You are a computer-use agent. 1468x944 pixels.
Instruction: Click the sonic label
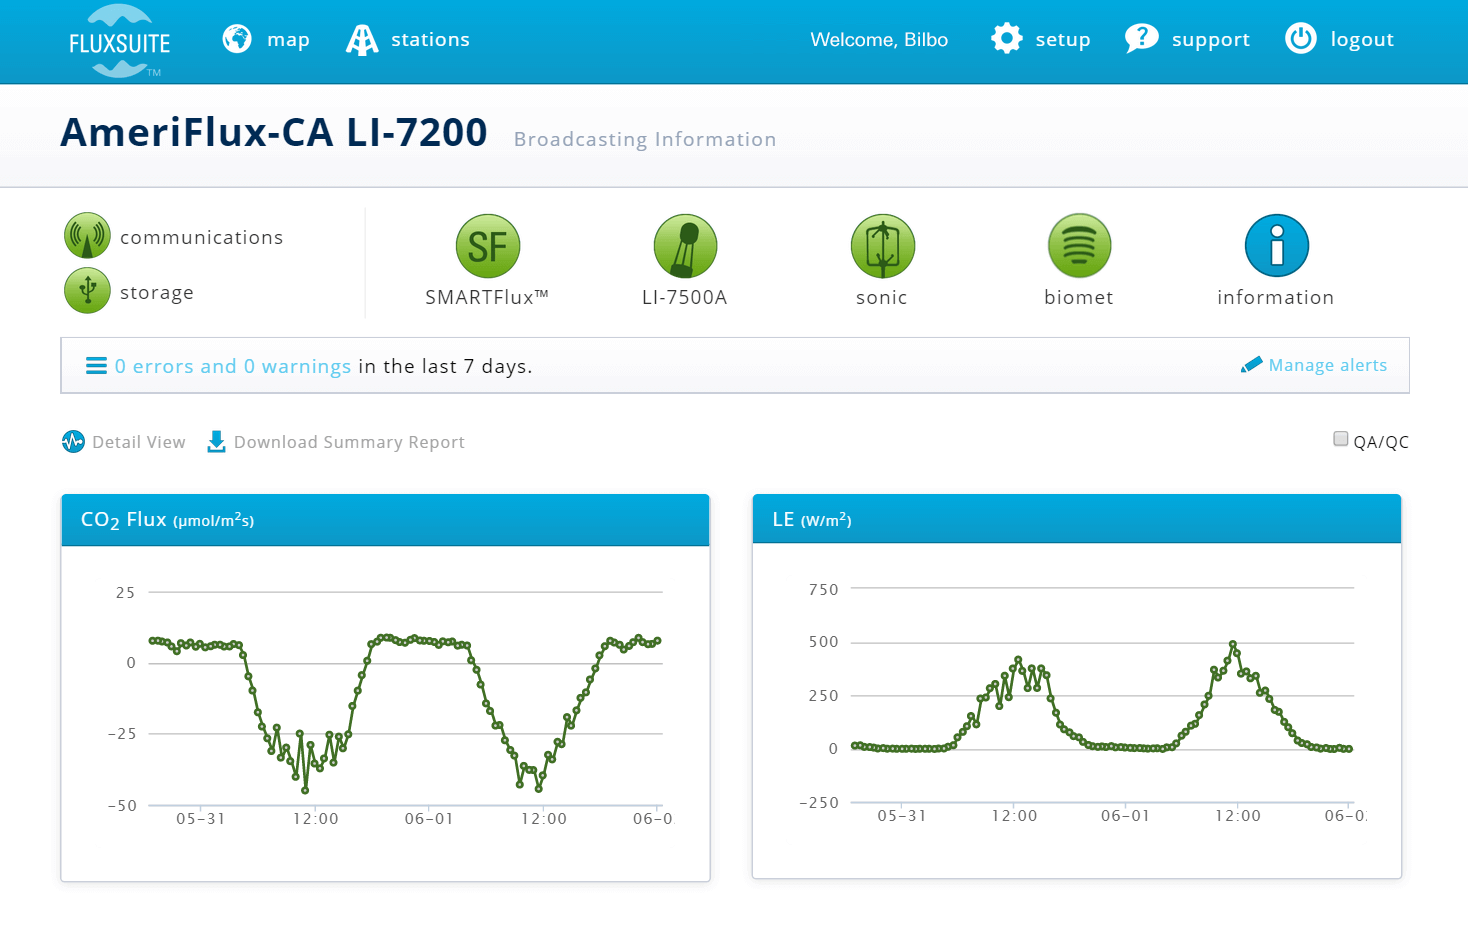tap(882, 297)
